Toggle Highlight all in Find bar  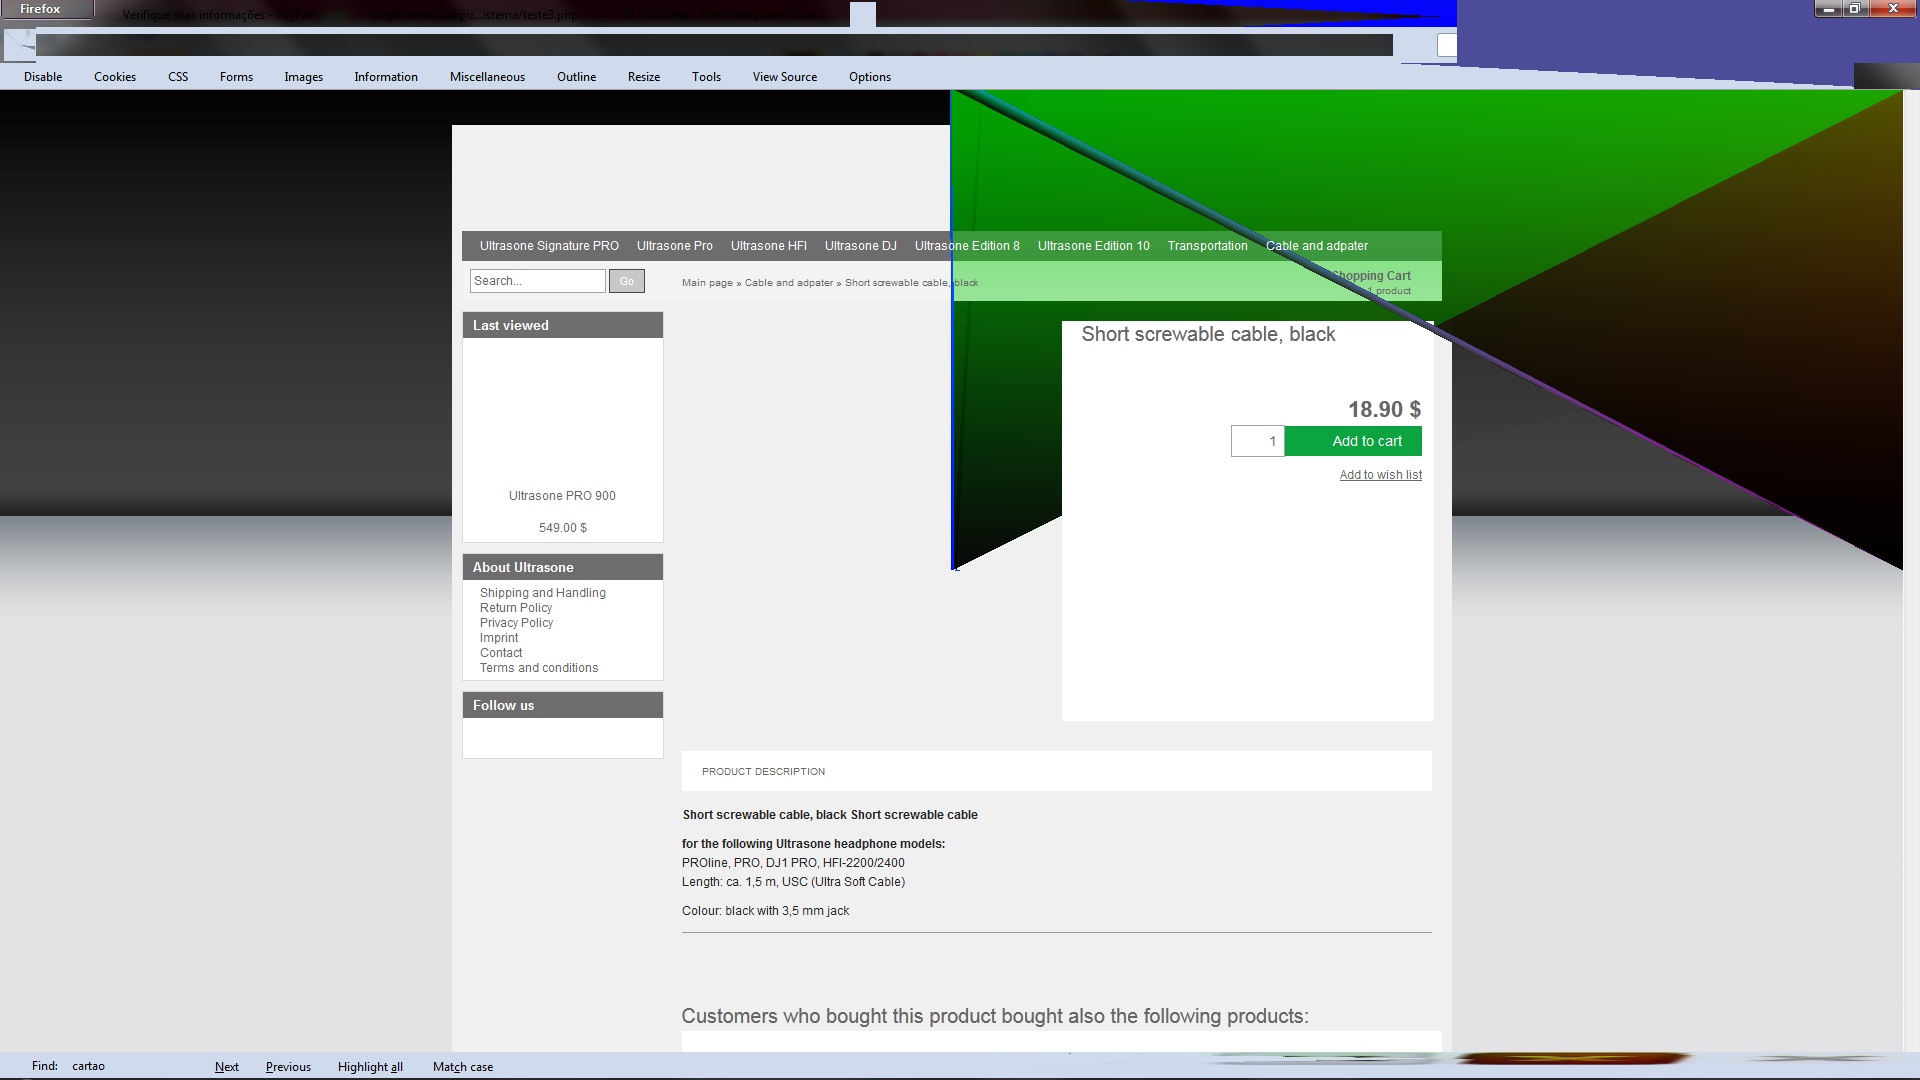(370, 1067)
